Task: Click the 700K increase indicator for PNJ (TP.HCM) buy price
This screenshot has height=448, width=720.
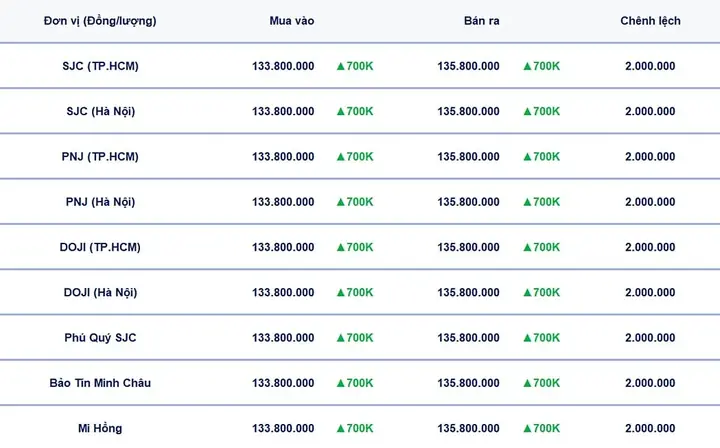Action: pos(355,157)
